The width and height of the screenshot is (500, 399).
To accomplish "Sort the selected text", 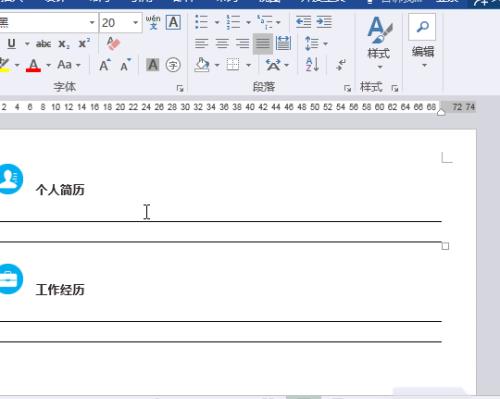I will pos(312,64).
